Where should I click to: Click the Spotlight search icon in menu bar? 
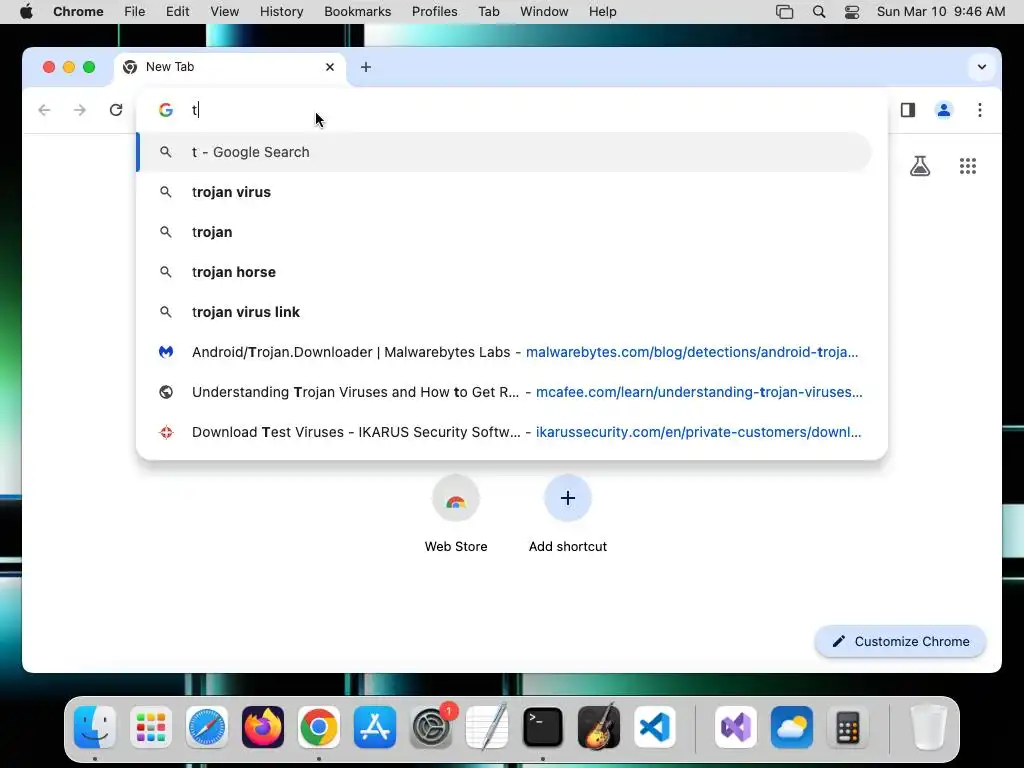[x=819, y=12]
